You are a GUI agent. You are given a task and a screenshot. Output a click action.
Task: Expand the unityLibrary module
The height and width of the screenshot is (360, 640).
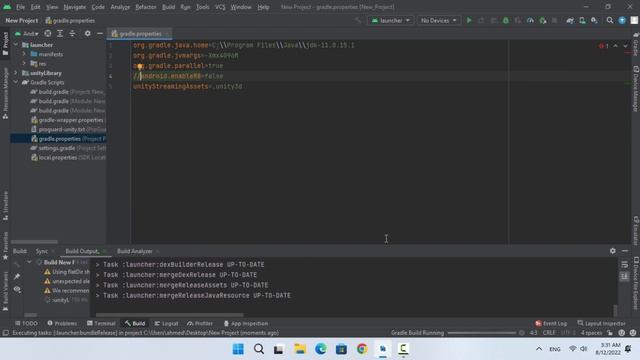tap(16, 73)
